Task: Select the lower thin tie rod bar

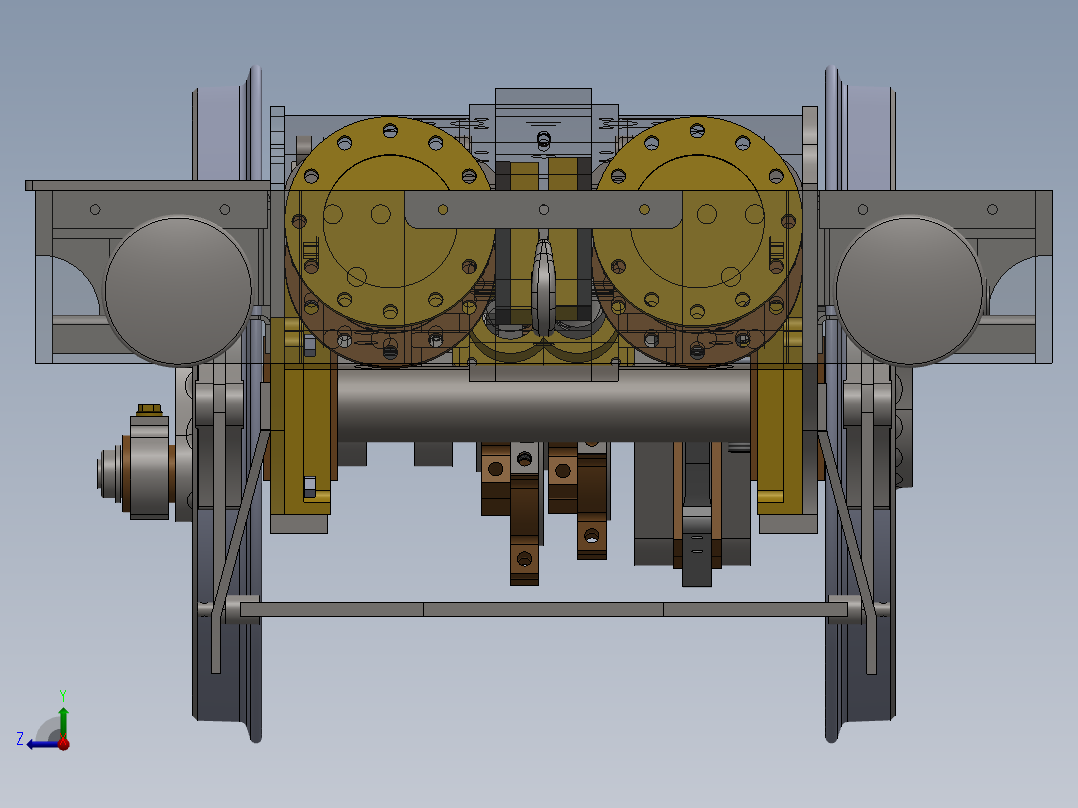Action: click(540, 607)
